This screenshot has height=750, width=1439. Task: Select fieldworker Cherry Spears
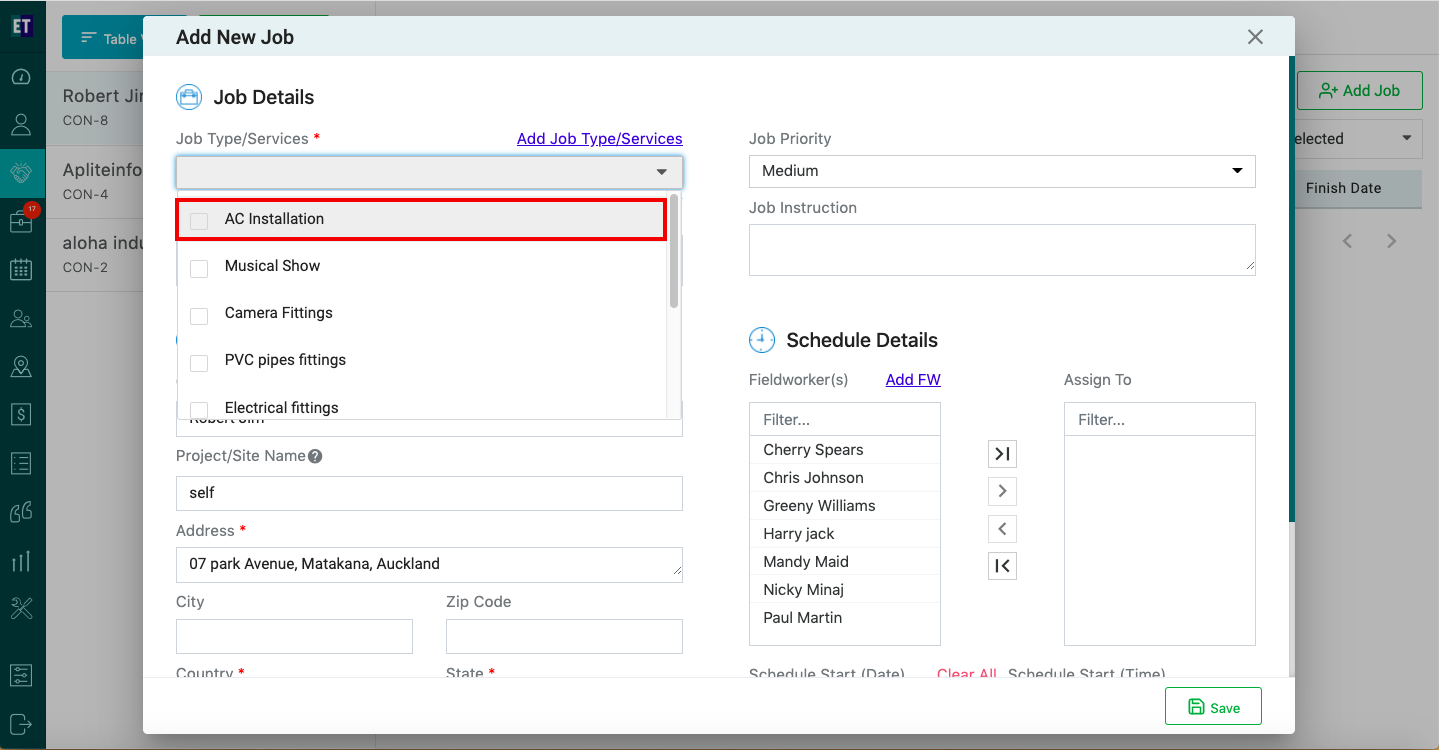845,450
